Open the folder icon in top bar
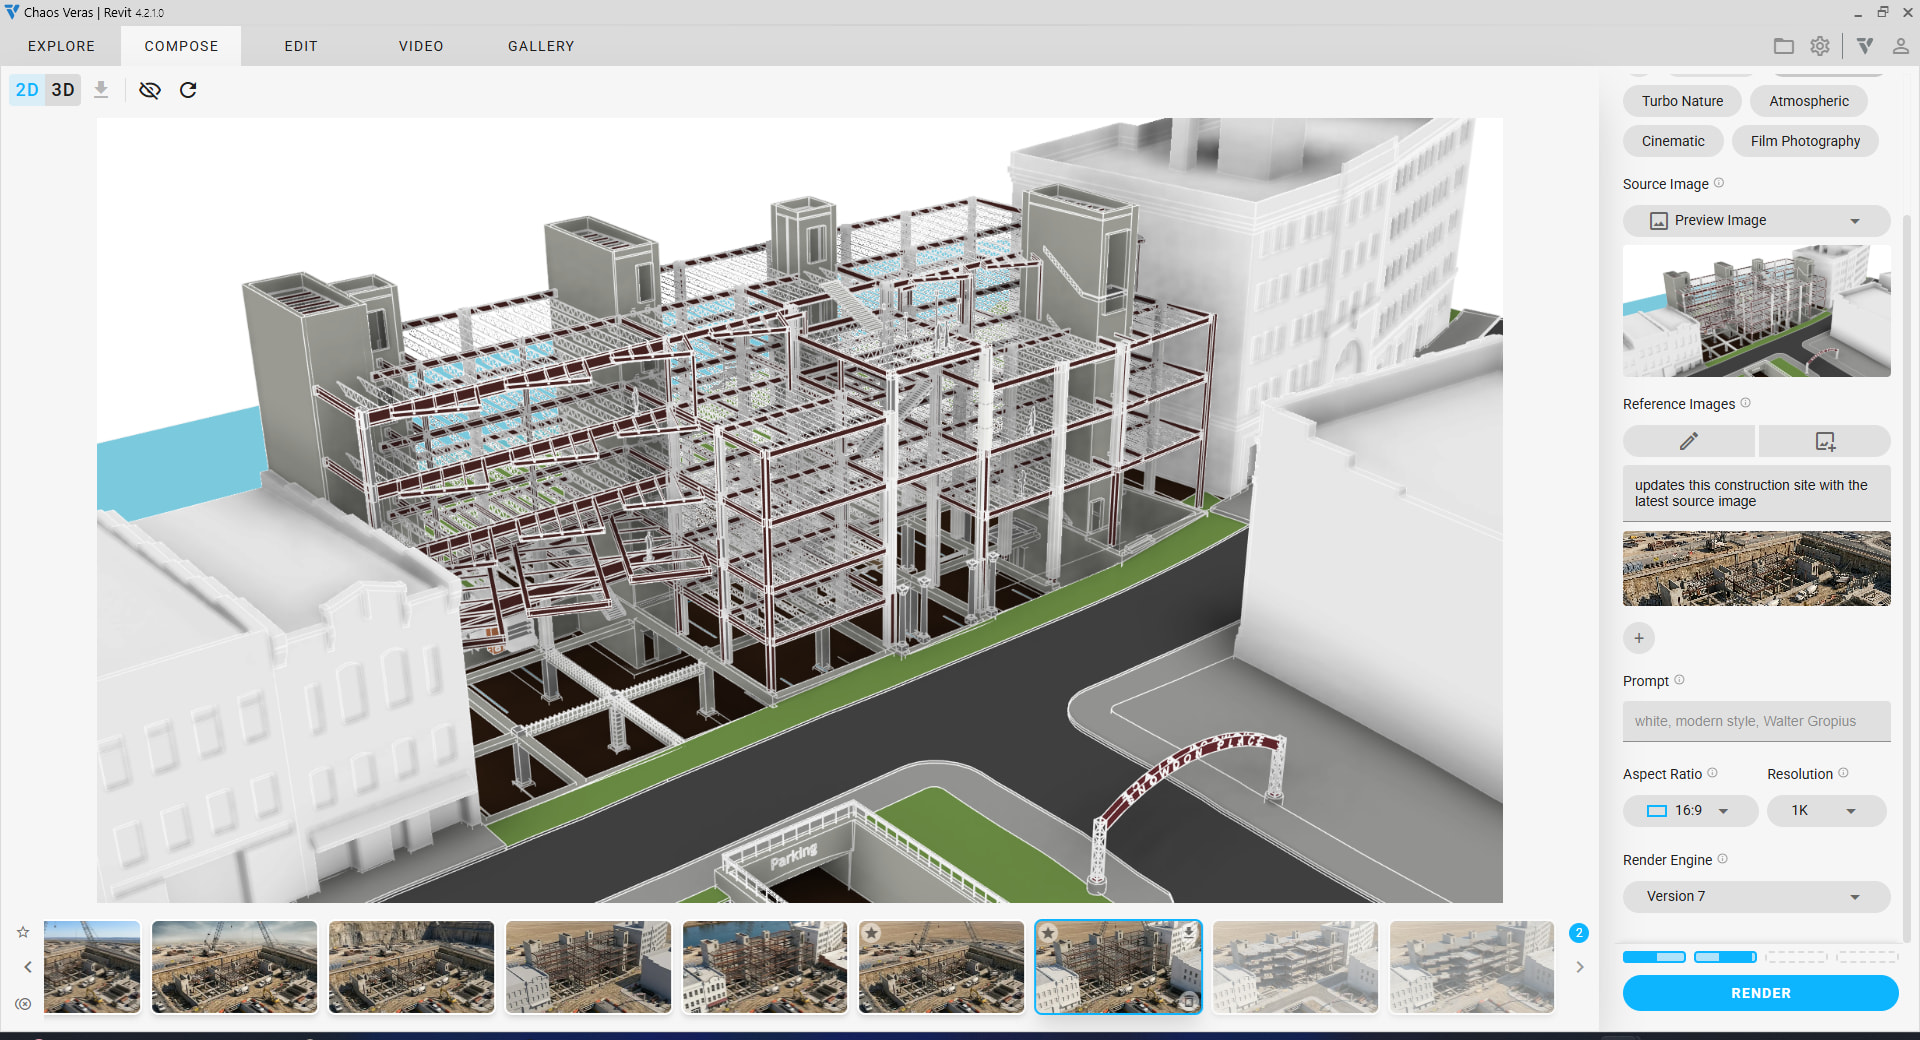1920x1040 pixels. click(x=1783, y=46)
